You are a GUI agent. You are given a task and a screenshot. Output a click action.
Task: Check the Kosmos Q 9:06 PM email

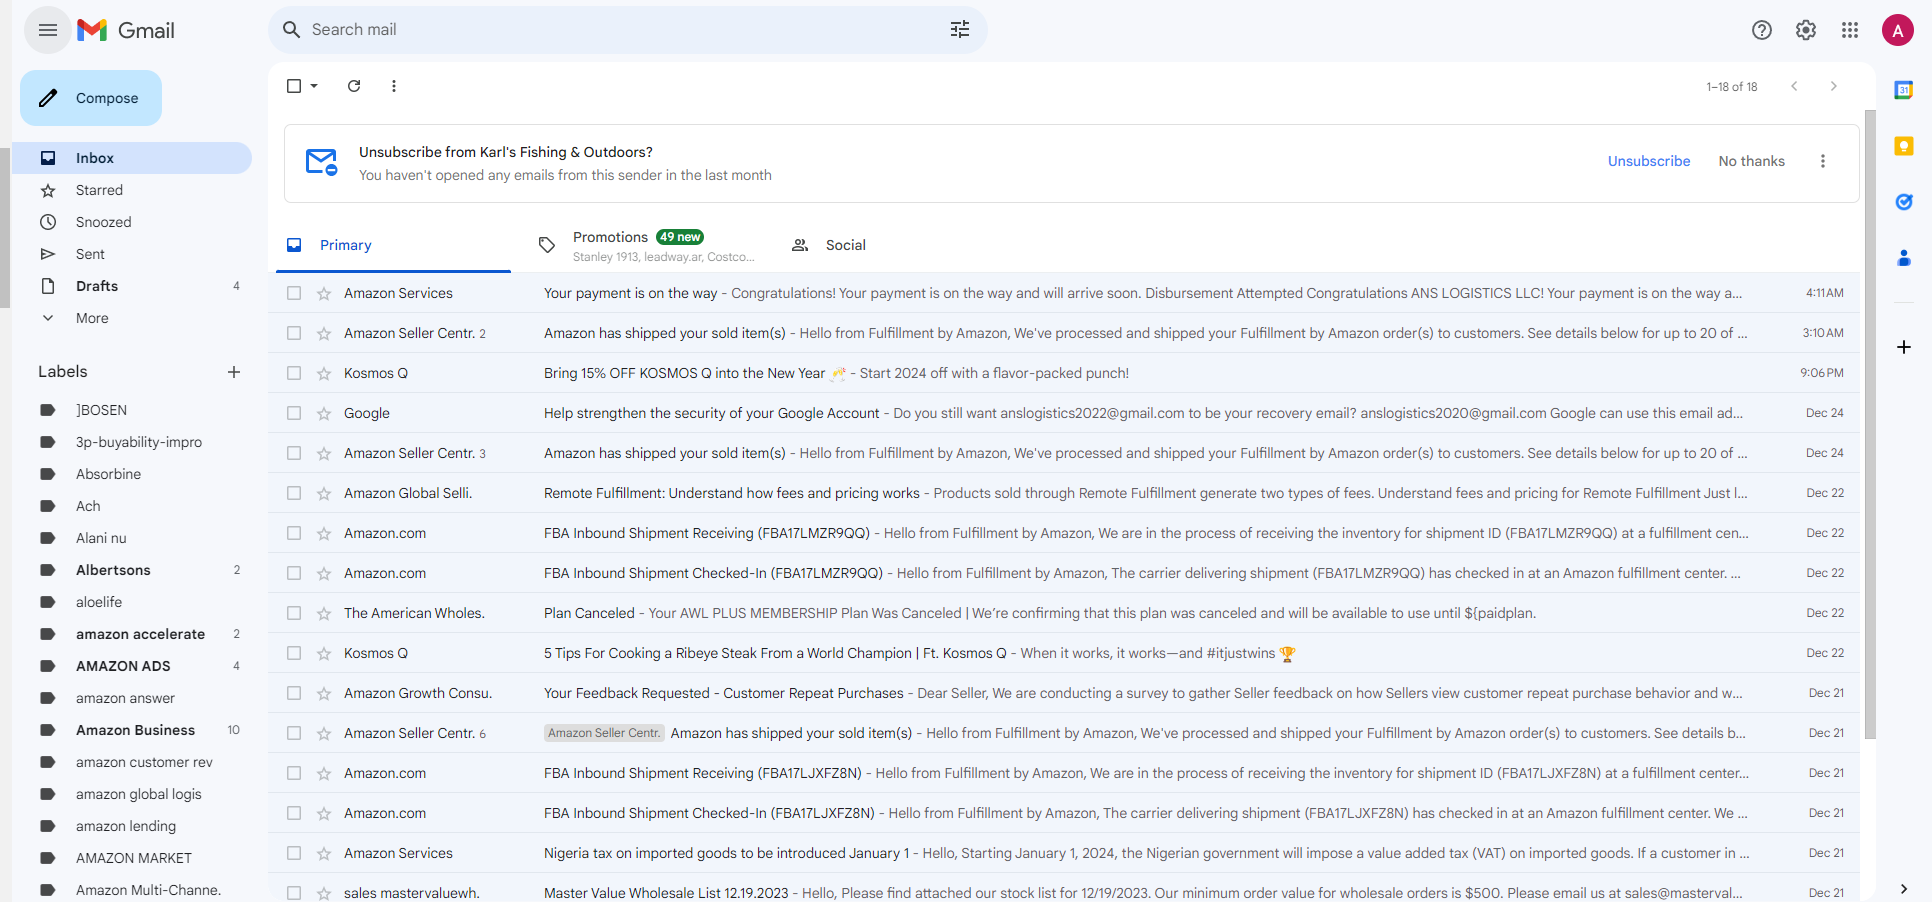294,373
